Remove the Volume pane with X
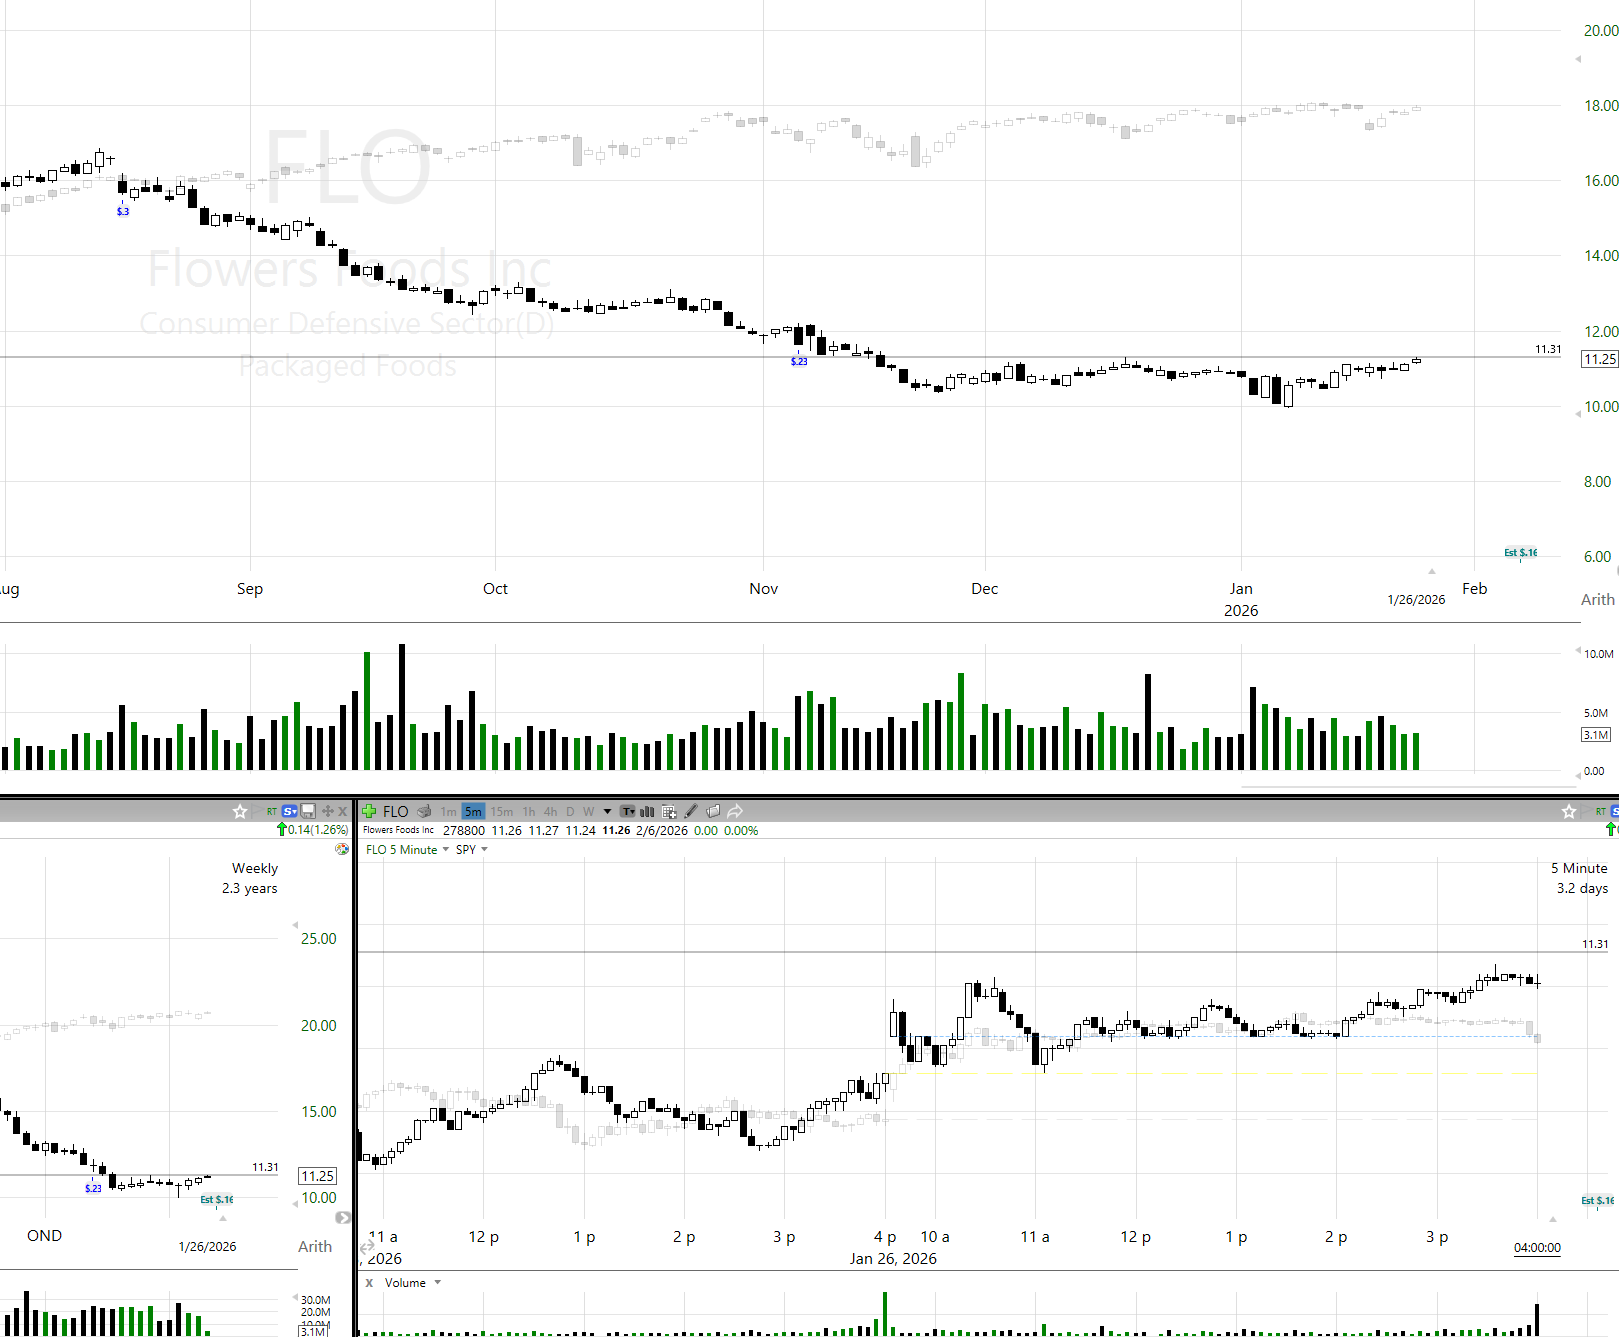Screen dimensions: 1619x1337 pos(369,1282)
